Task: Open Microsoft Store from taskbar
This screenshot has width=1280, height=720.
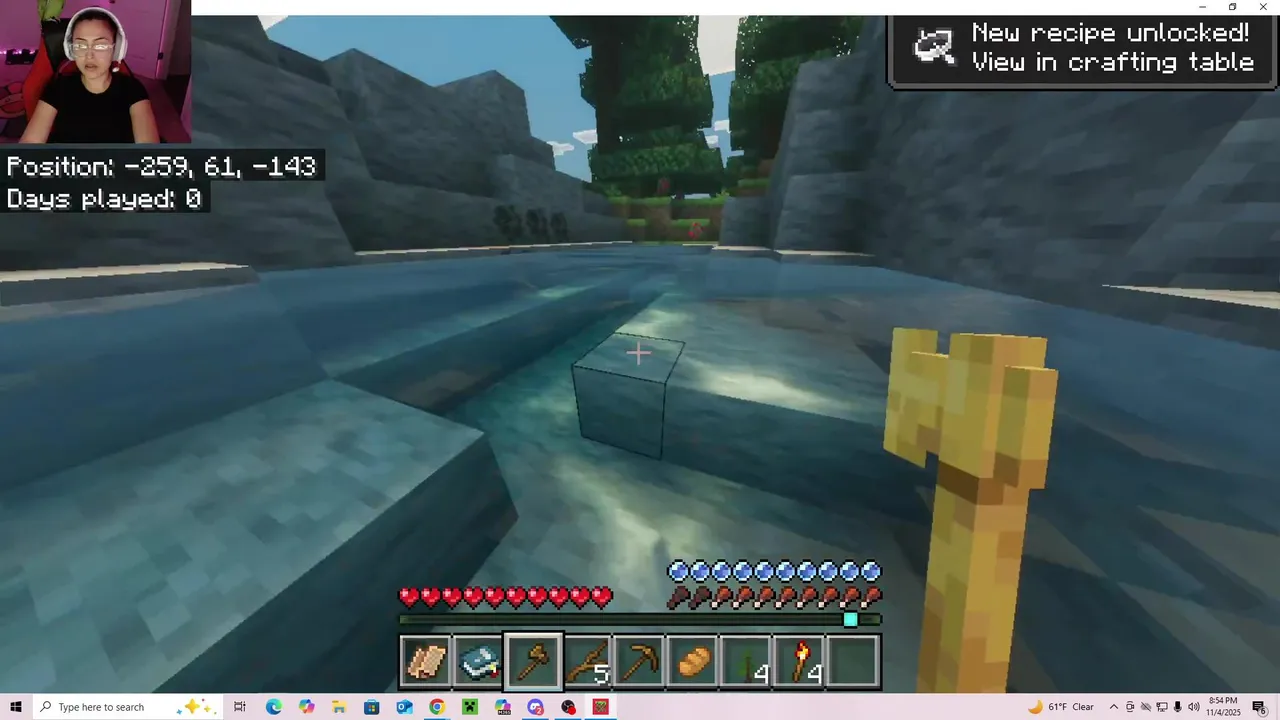Action: pyautogui.click(x=371, y=707)
